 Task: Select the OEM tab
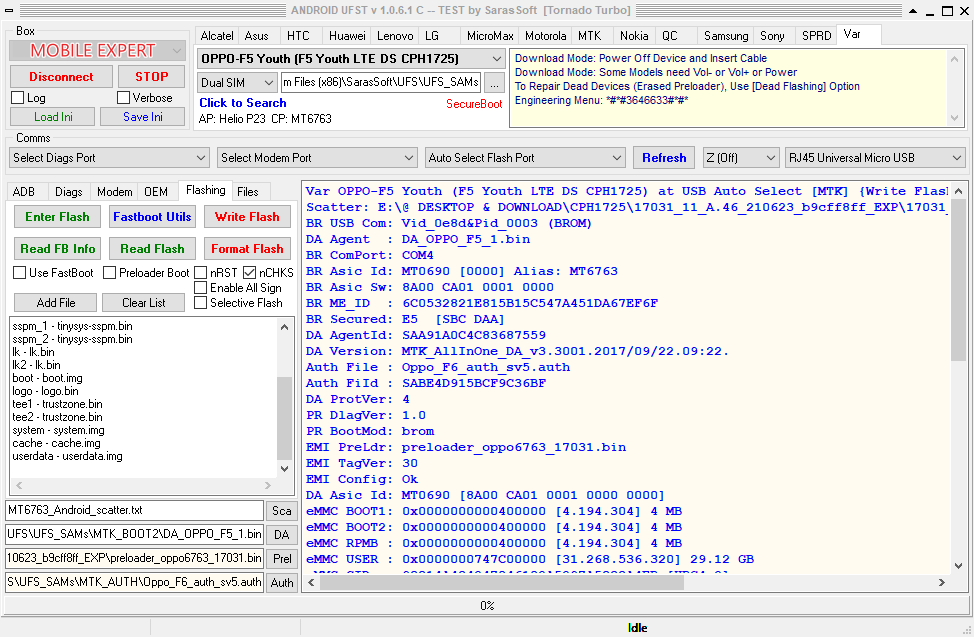point(156,191)
